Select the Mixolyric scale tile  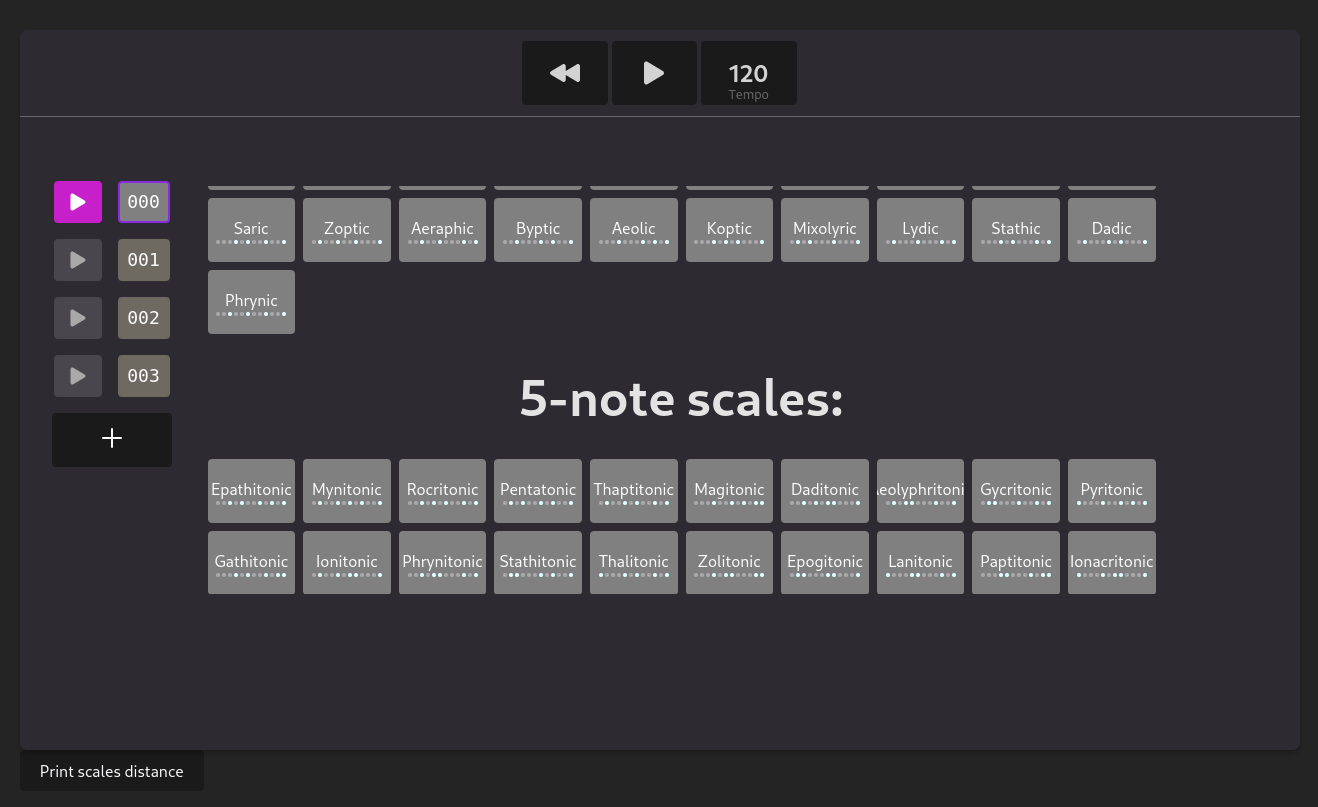(824, 230)
